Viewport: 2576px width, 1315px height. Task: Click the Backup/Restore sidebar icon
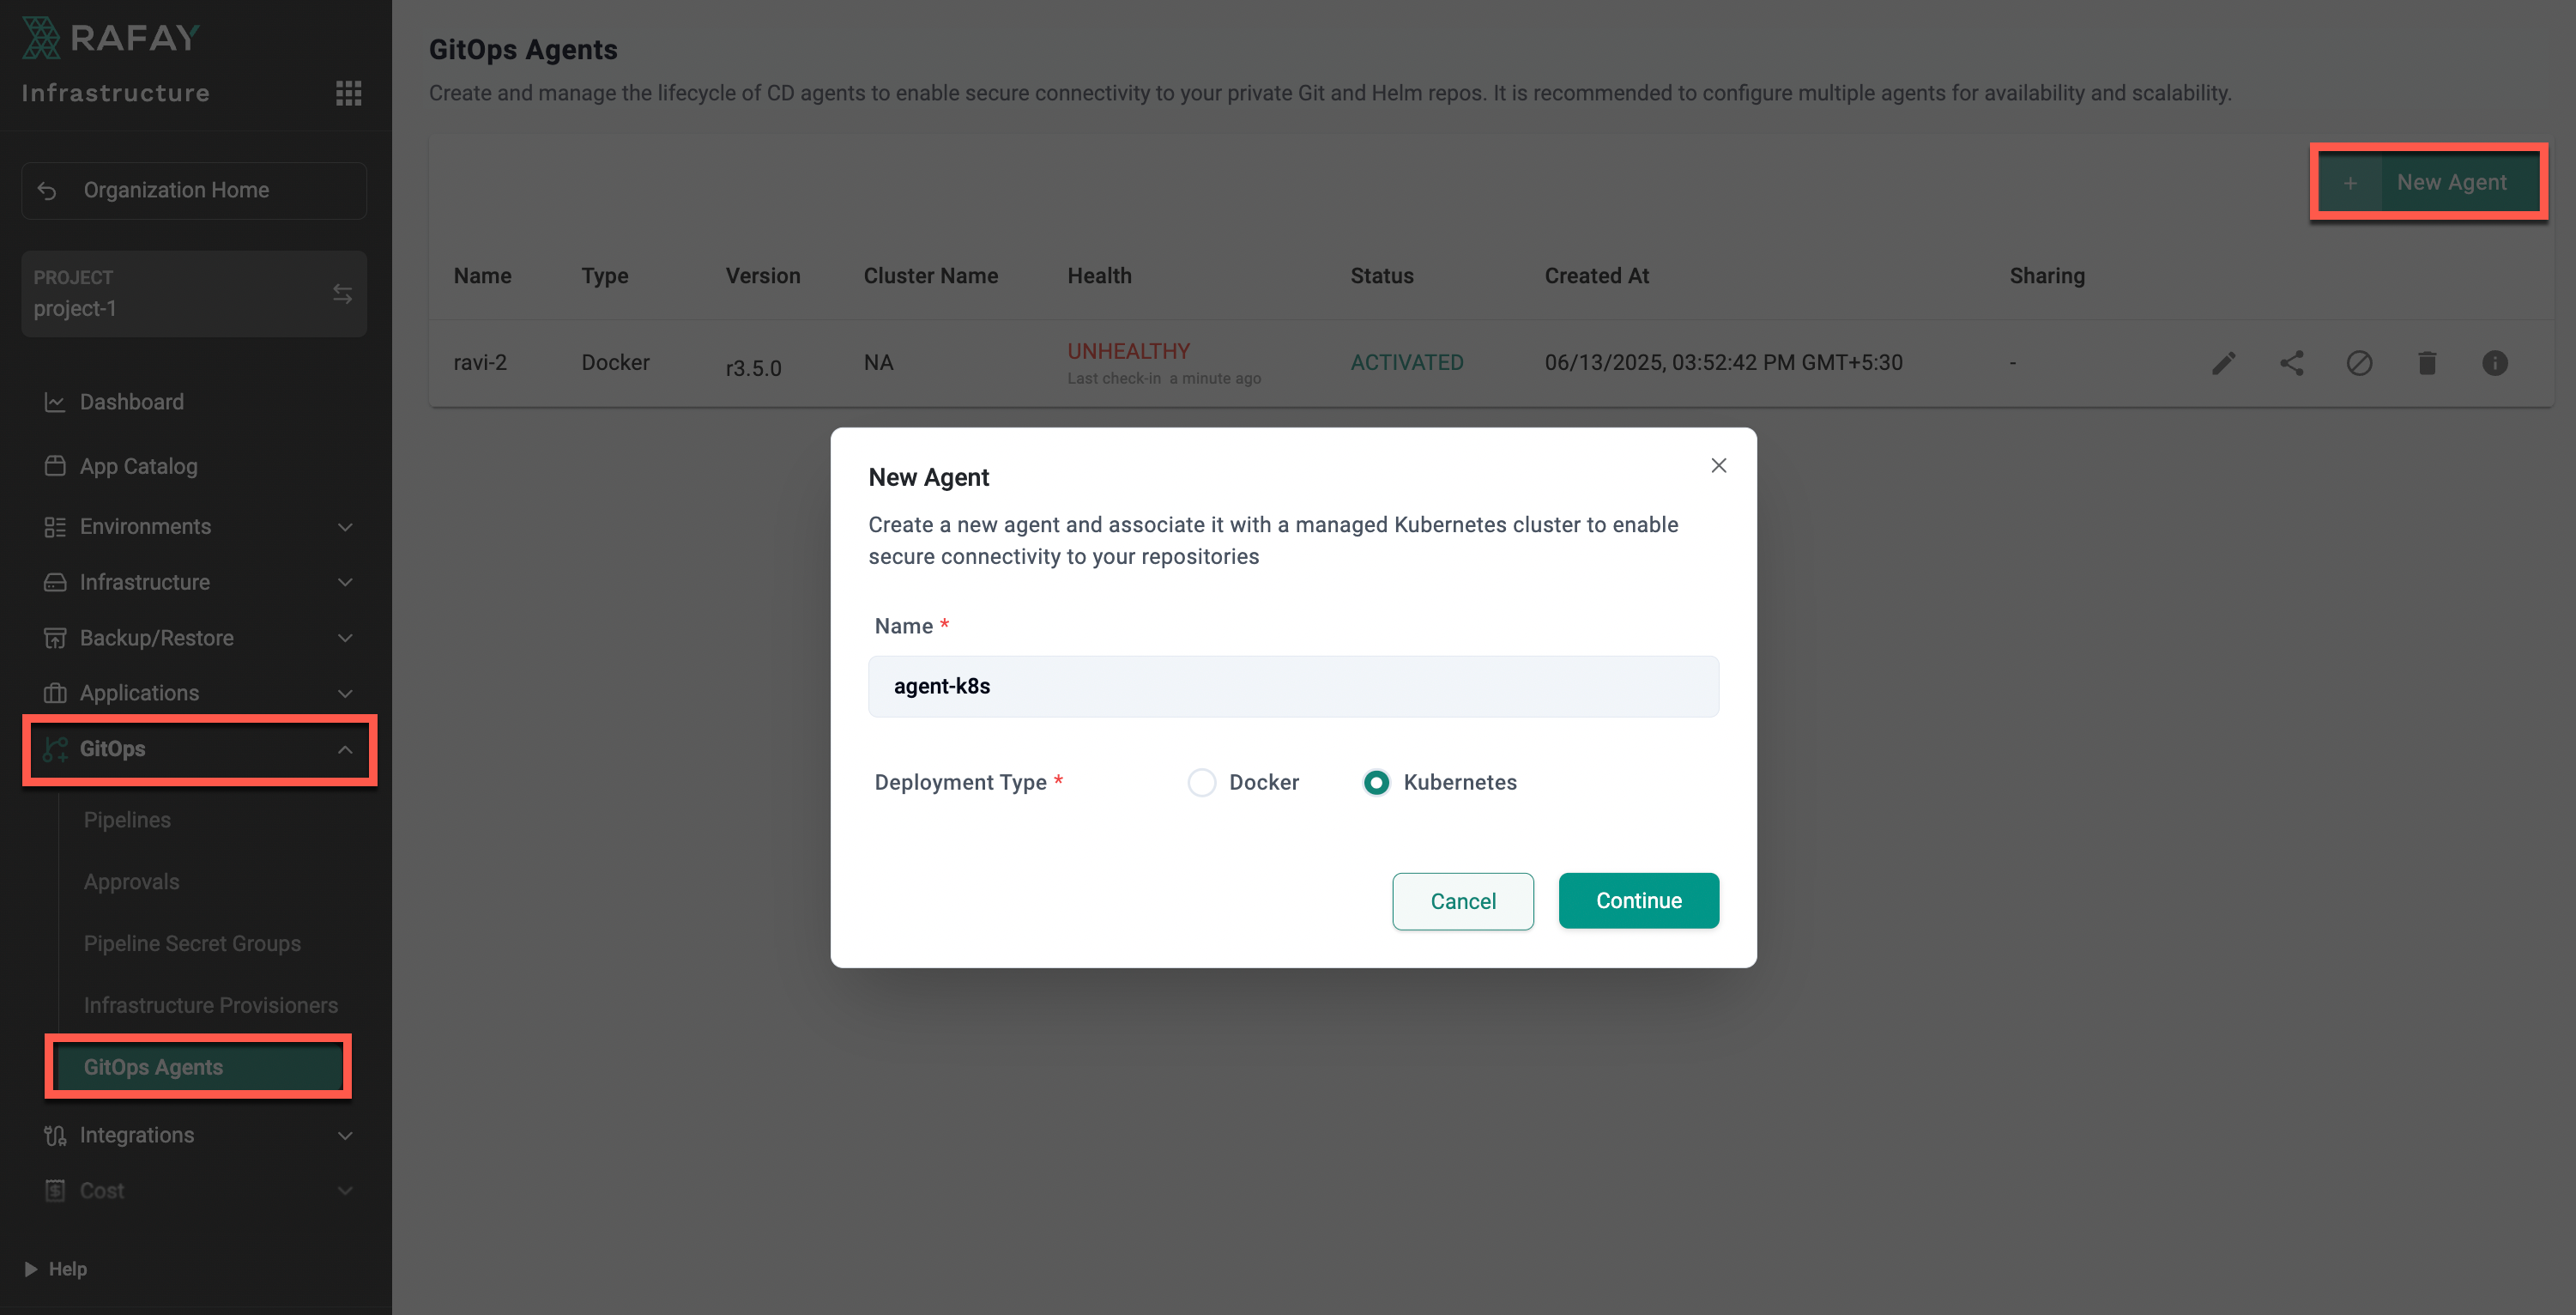coord(55,638)
